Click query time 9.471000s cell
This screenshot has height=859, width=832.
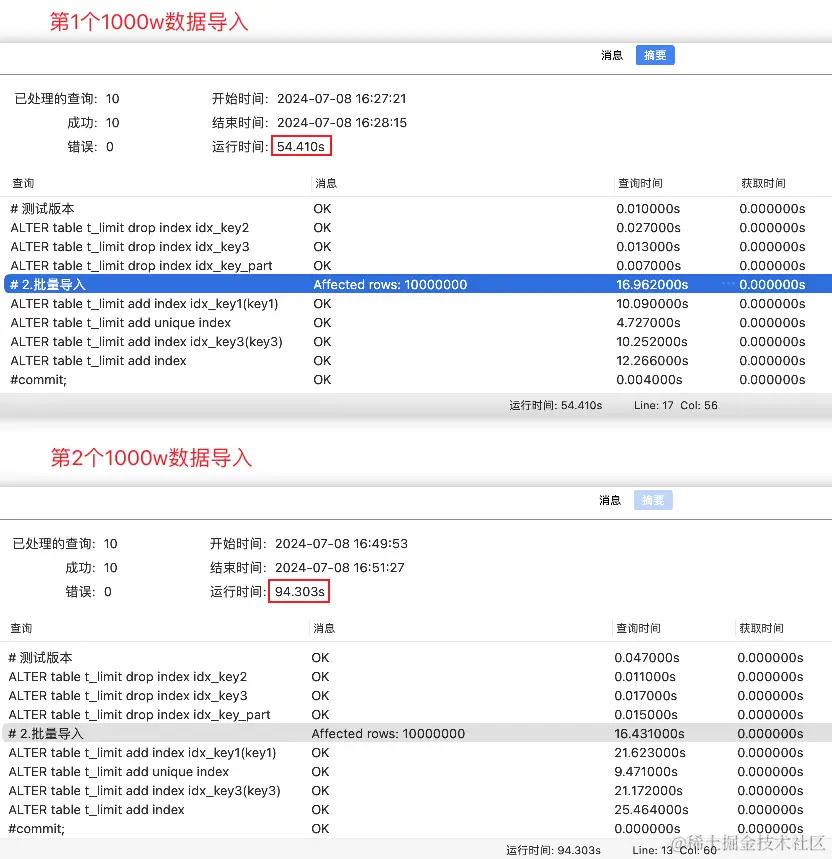[646, 772]
